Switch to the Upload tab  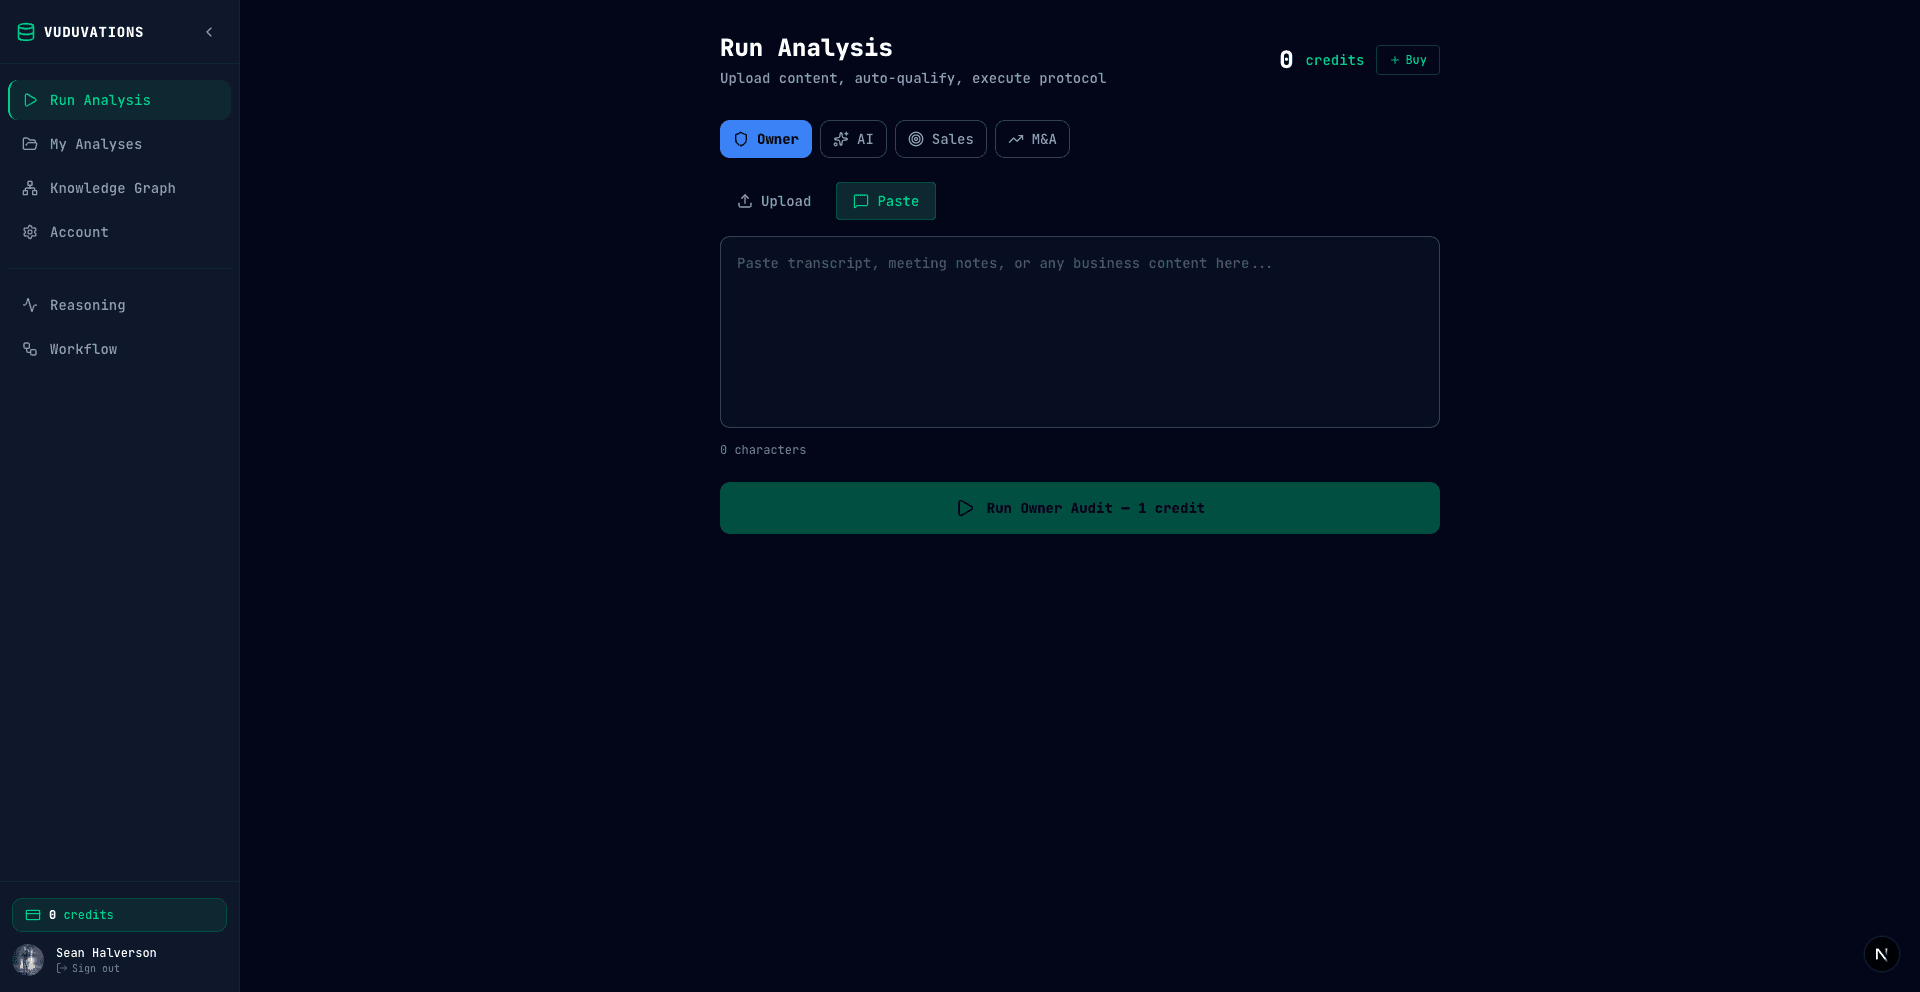click(774, 201)
